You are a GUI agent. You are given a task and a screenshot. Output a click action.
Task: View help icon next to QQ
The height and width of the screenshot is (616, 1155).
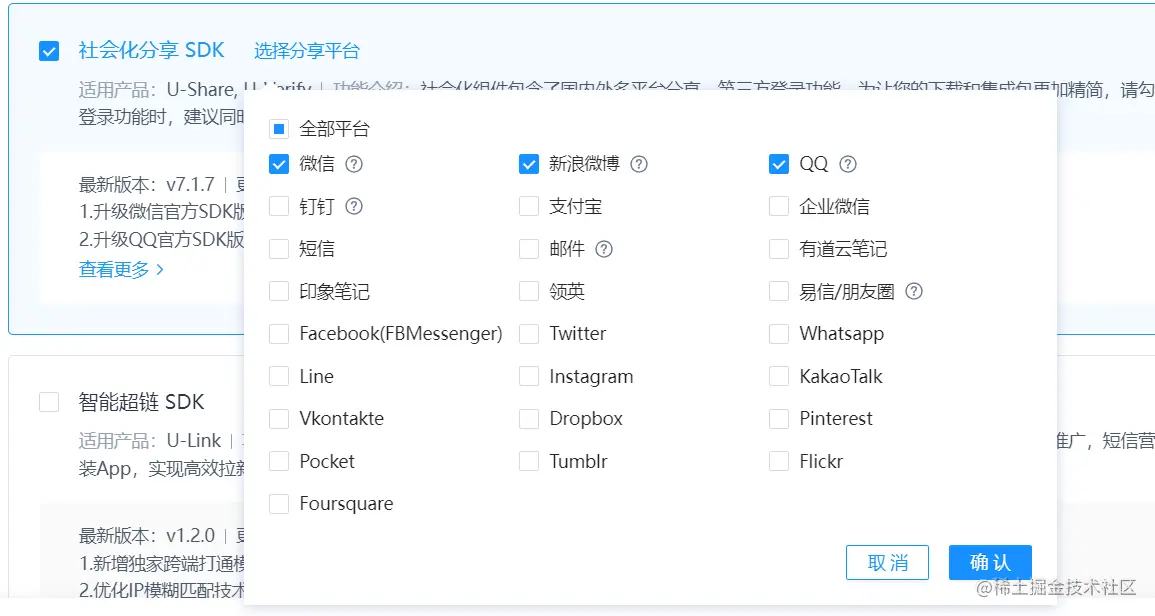tap(847, 164)
